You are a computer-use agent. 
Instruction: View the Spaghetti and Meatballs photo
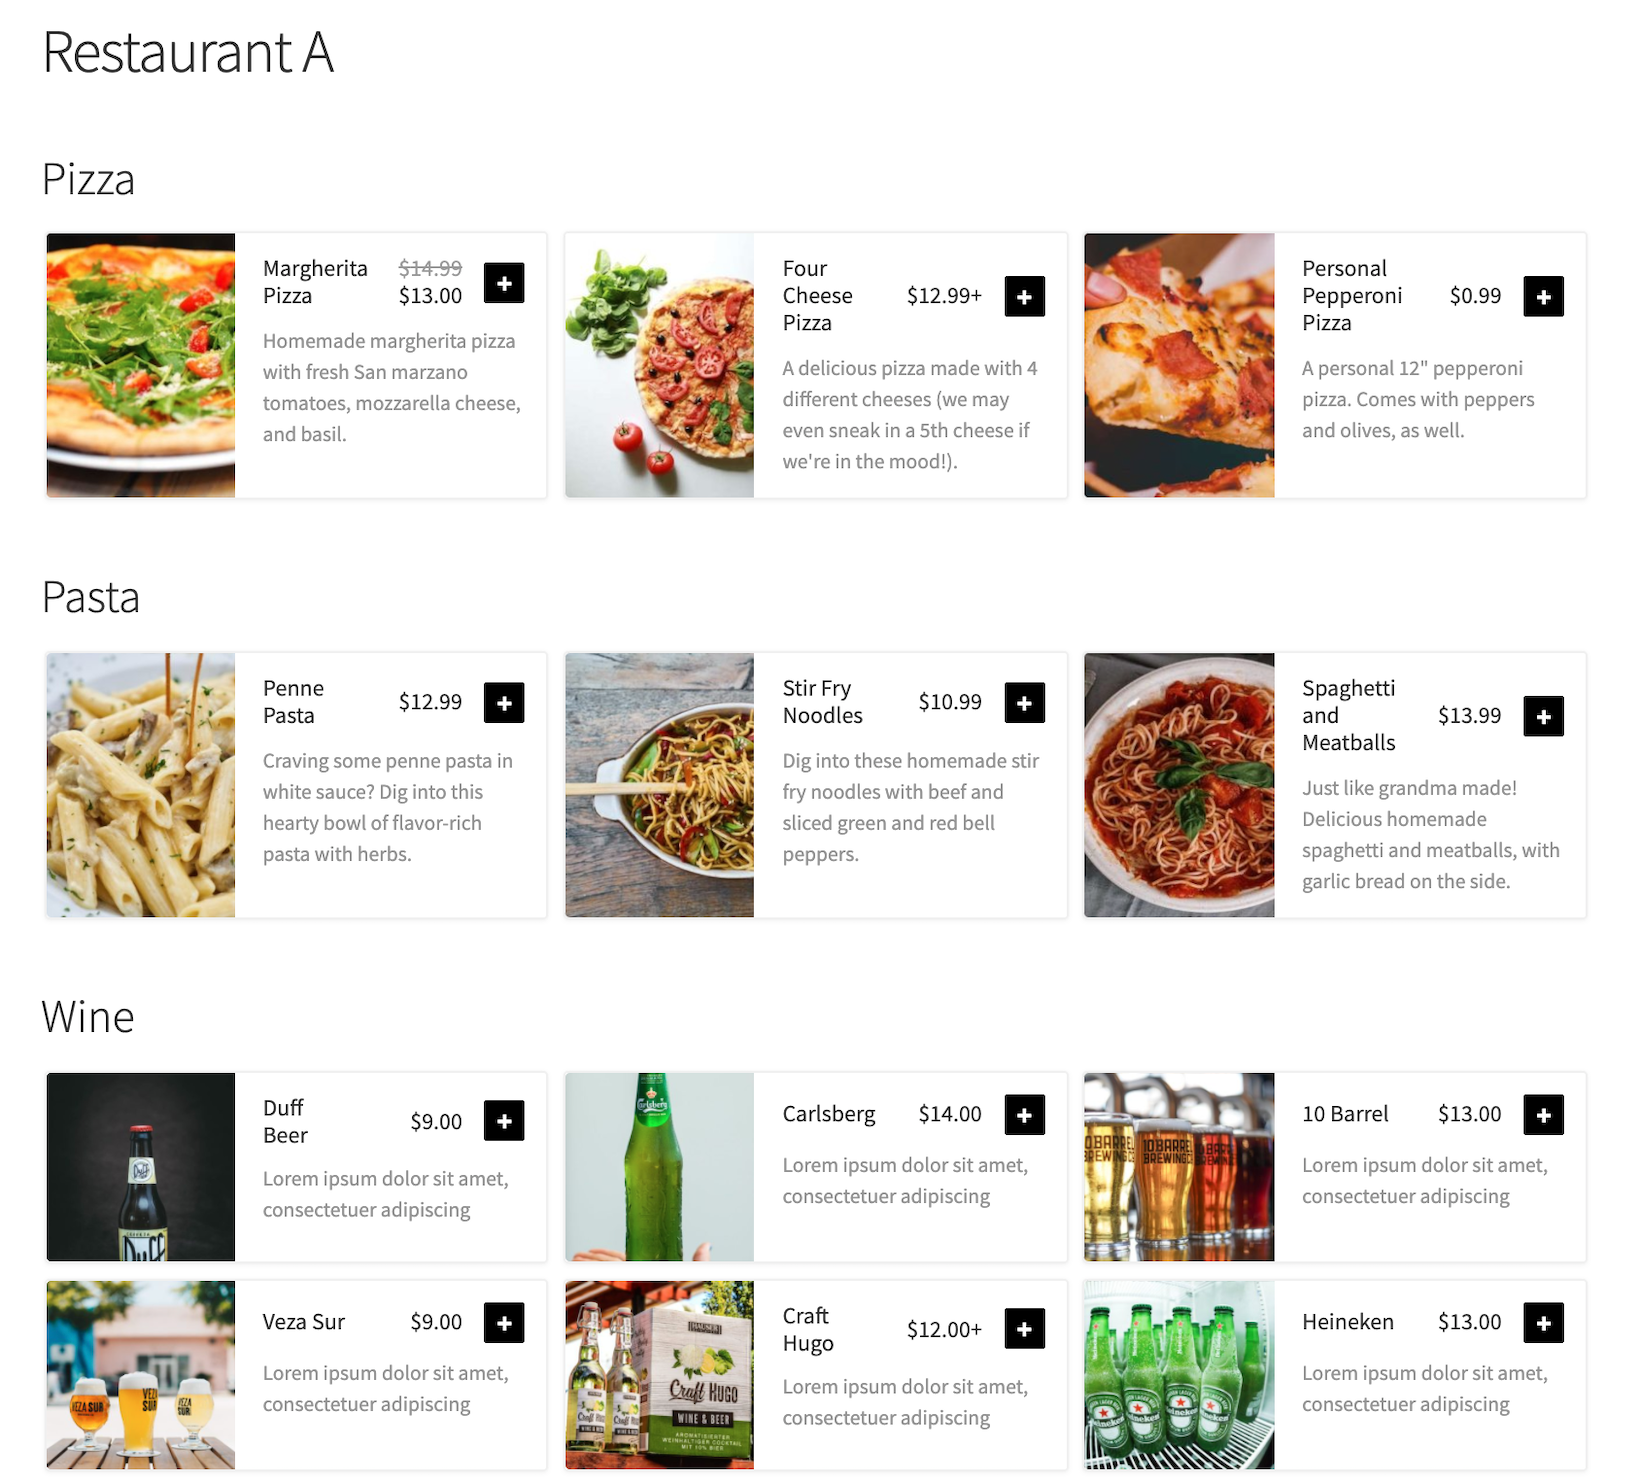click(x=1178, y=784)
